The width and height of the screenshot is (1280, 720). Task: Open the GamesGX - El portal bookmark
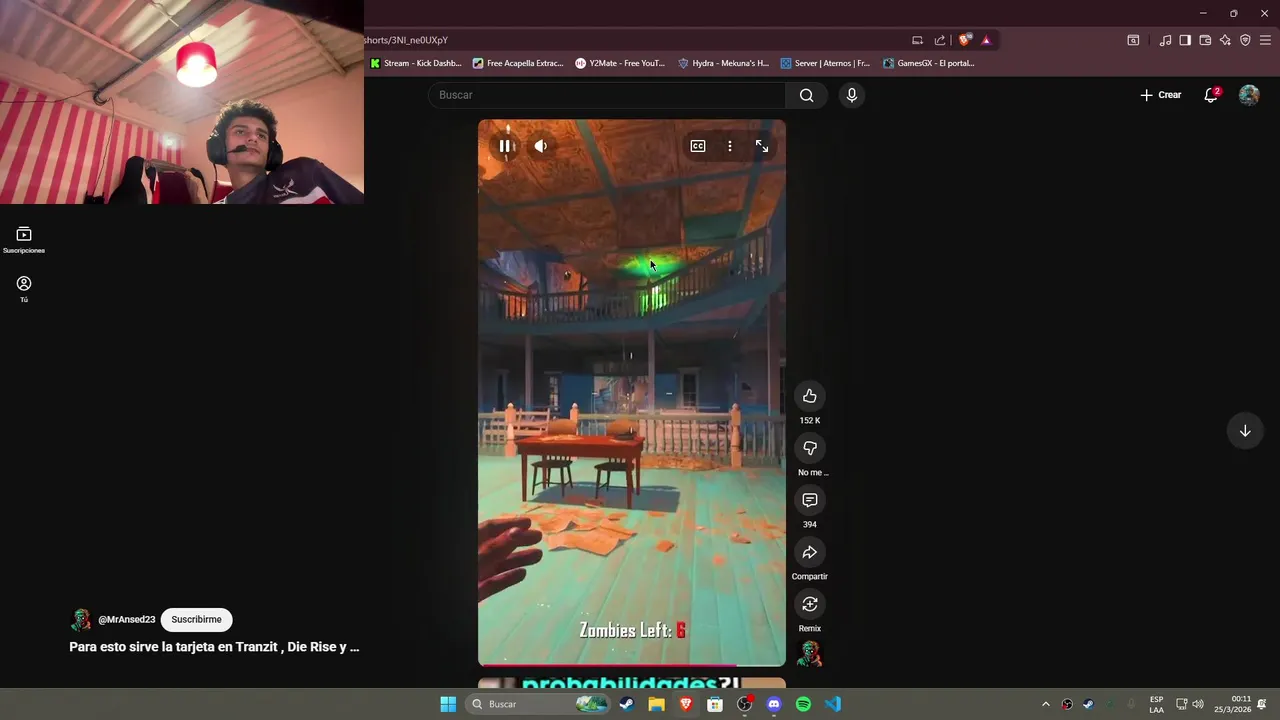point(928,63)
